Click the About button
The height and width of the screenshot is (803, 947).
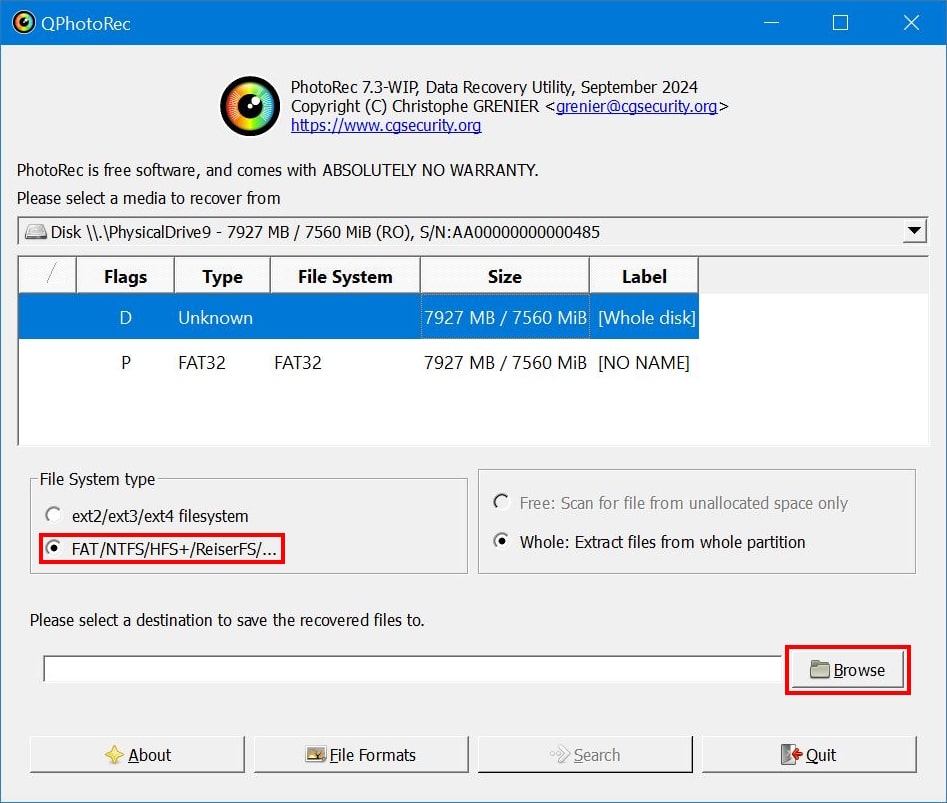[137, 755]
